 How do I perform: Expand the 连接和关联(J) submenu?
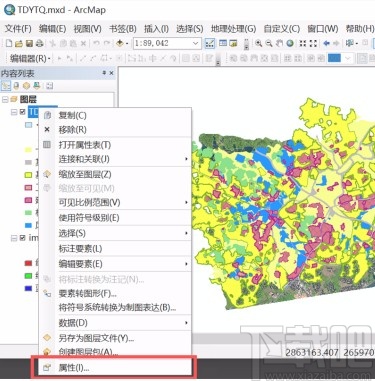(186, 159)
